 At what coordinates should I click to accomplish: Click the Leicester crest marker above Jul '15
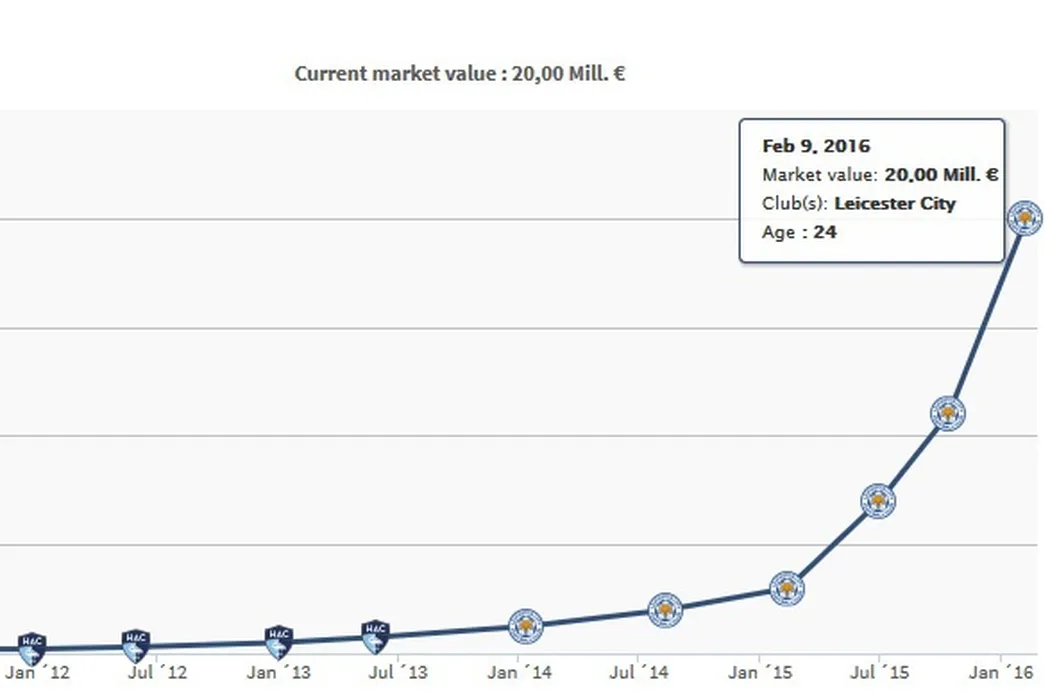click(x=878, y=501)
